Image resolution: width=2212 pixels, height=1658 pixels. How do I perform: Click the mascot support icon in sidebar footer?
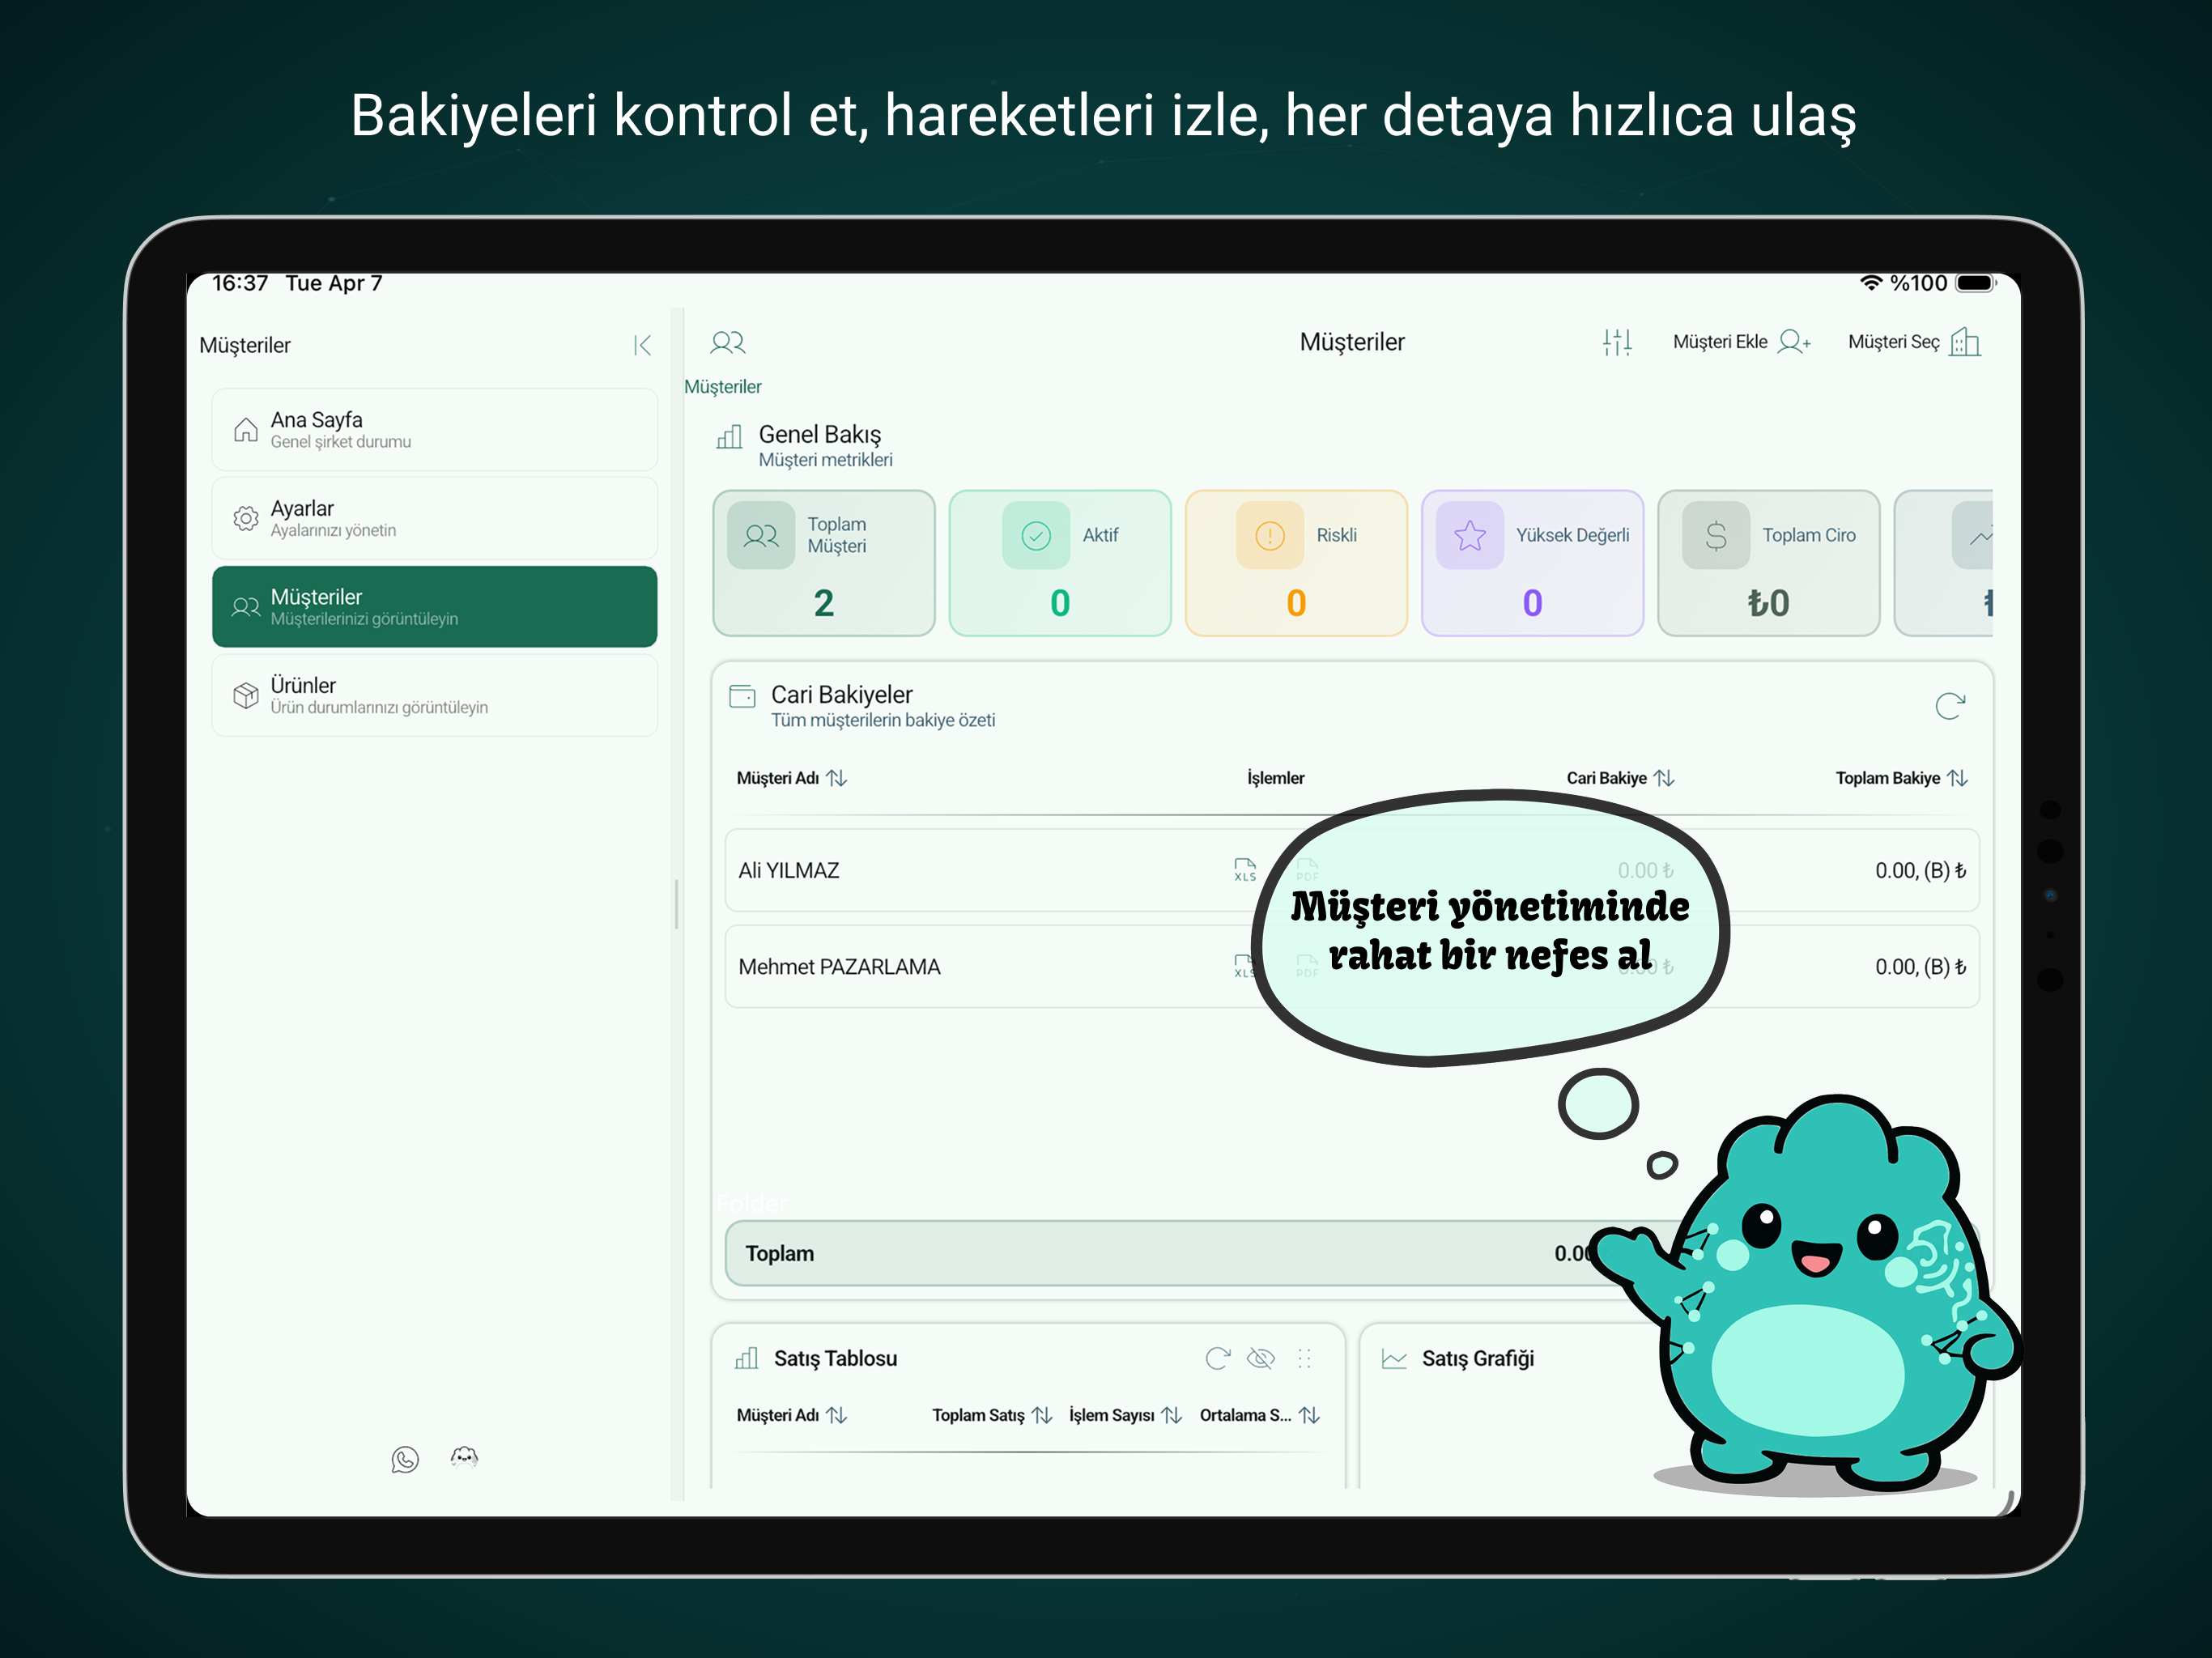464,1457
